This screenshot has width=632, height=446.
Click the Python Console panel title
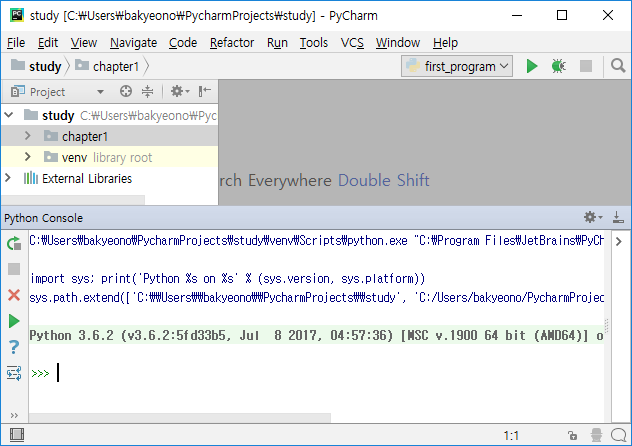[x=44, y=218]
